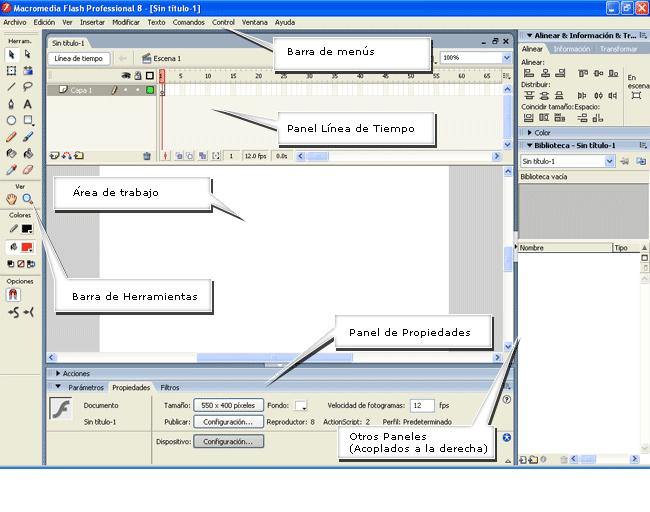Select the Brush tool
The width and height of the screenshot is (650, 512).
pos(28,137)
